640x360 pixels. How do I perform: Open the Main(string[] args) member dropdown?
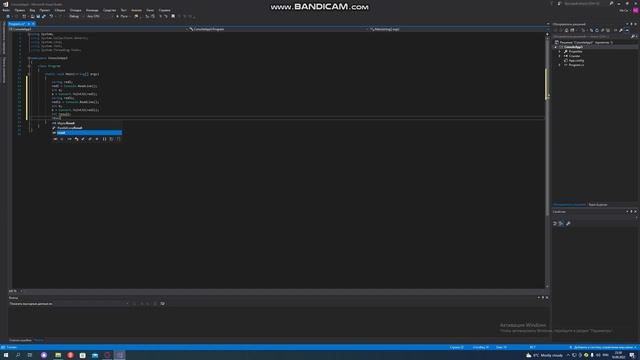click(457, 29)
